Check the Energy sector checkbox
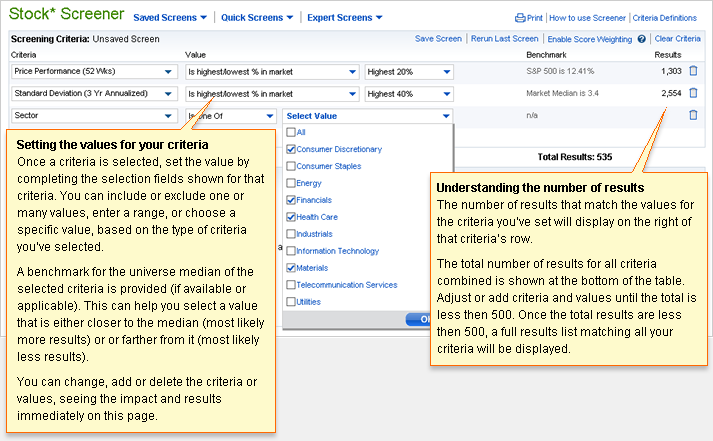 pos(291,183)
